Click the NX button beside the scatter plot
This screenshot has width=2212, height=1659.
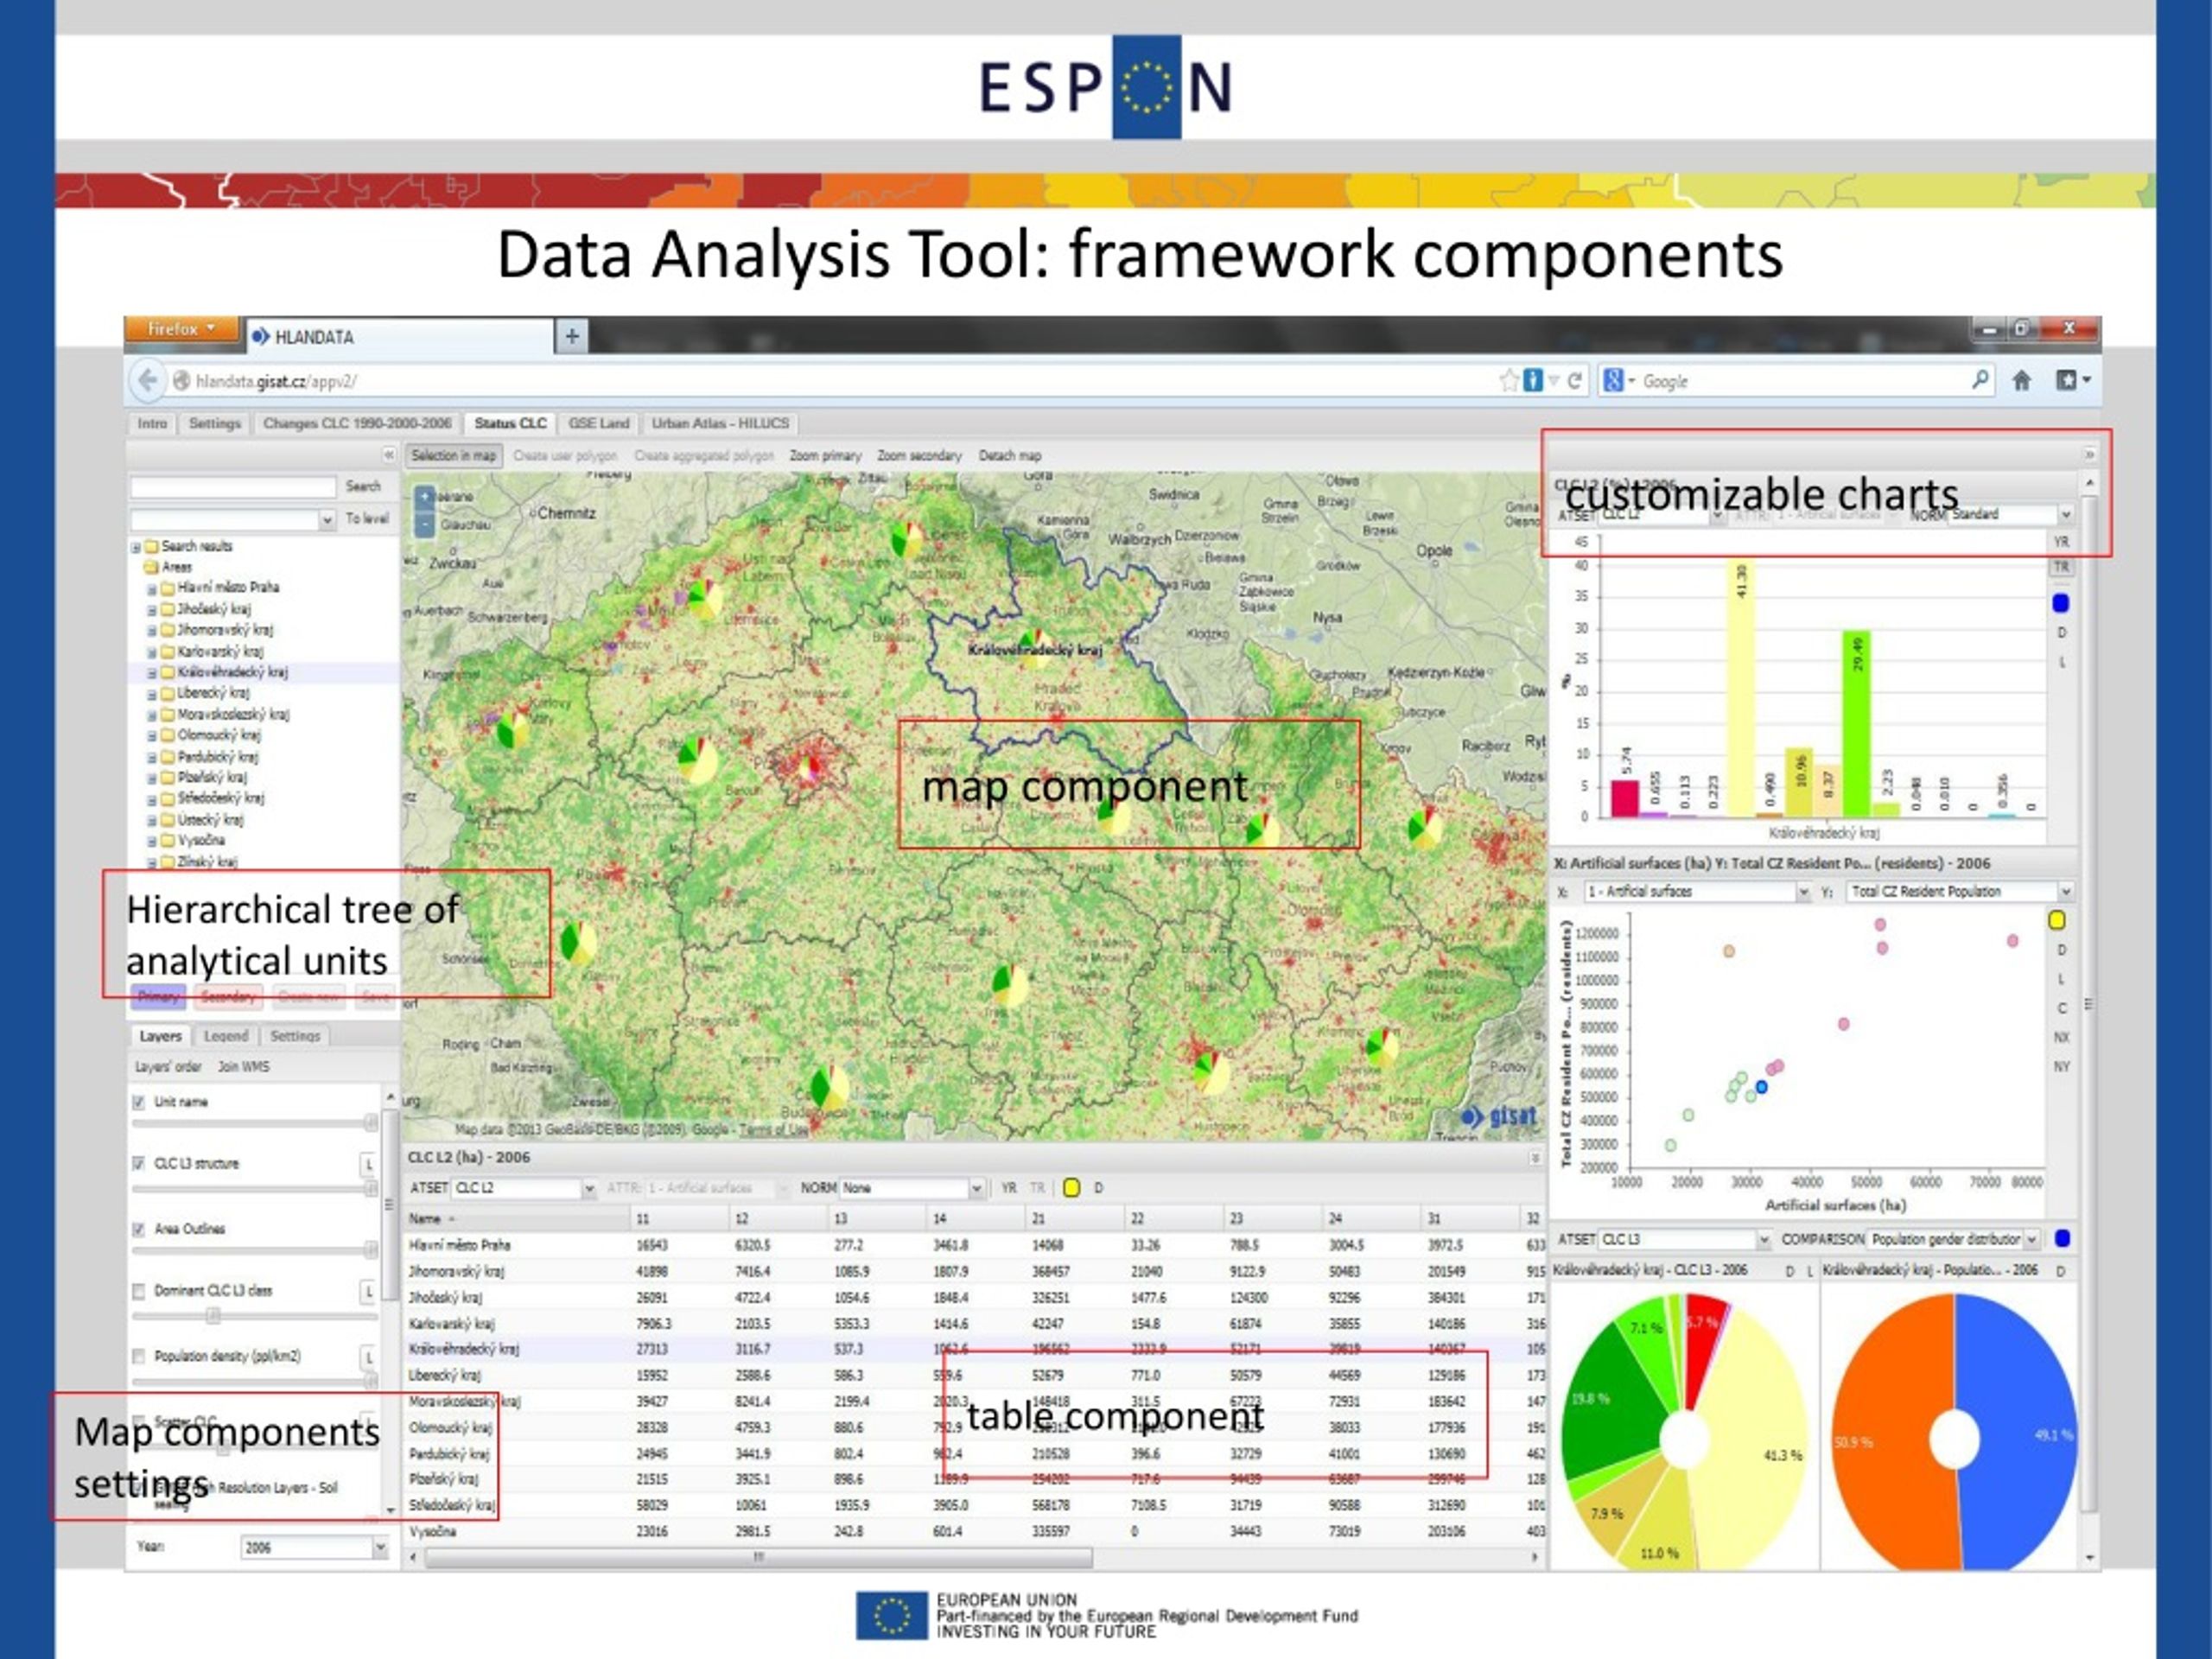pyautogui.click(x=2062, y=1038)
